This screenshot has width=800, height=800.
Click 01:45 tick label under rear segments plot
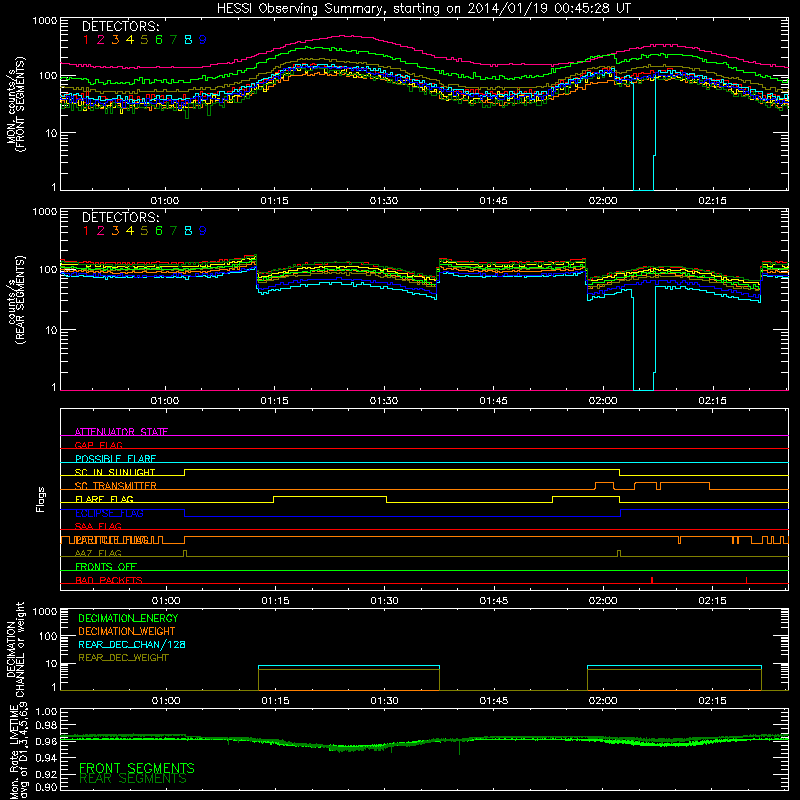493,401
